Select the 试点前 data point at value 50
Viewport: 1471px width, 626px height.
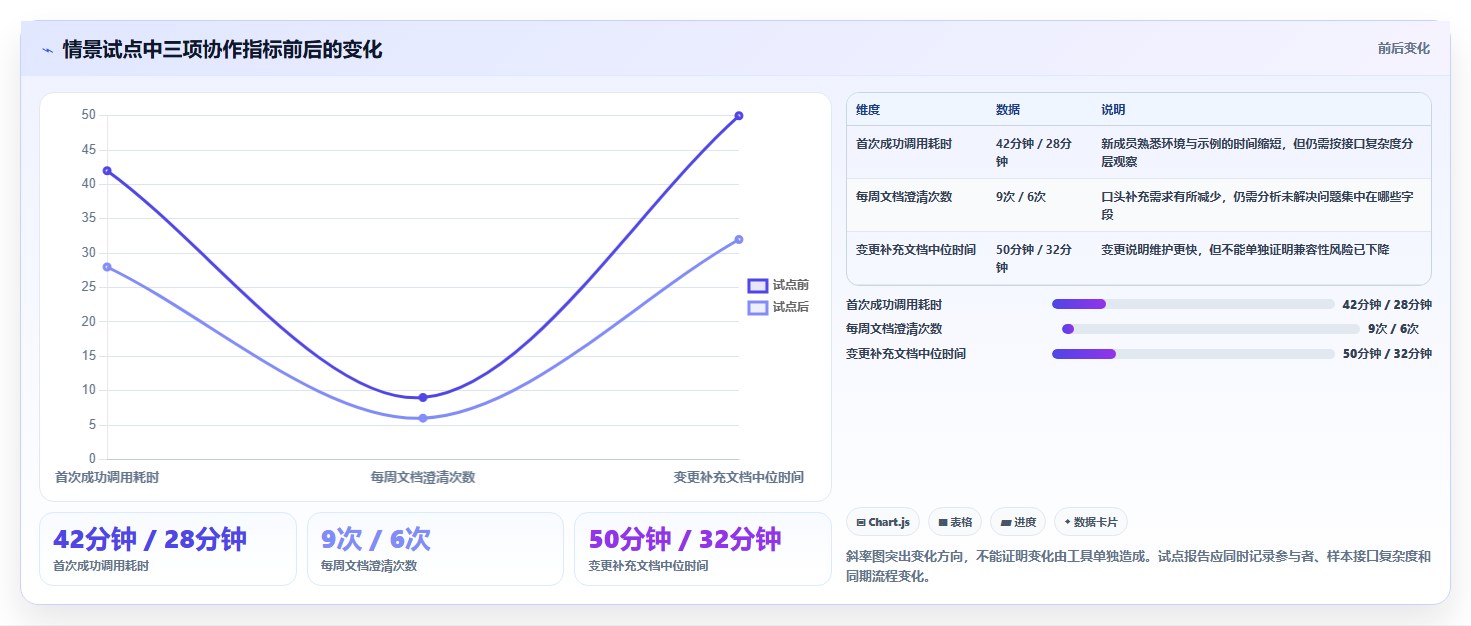[x=739, y=116]
